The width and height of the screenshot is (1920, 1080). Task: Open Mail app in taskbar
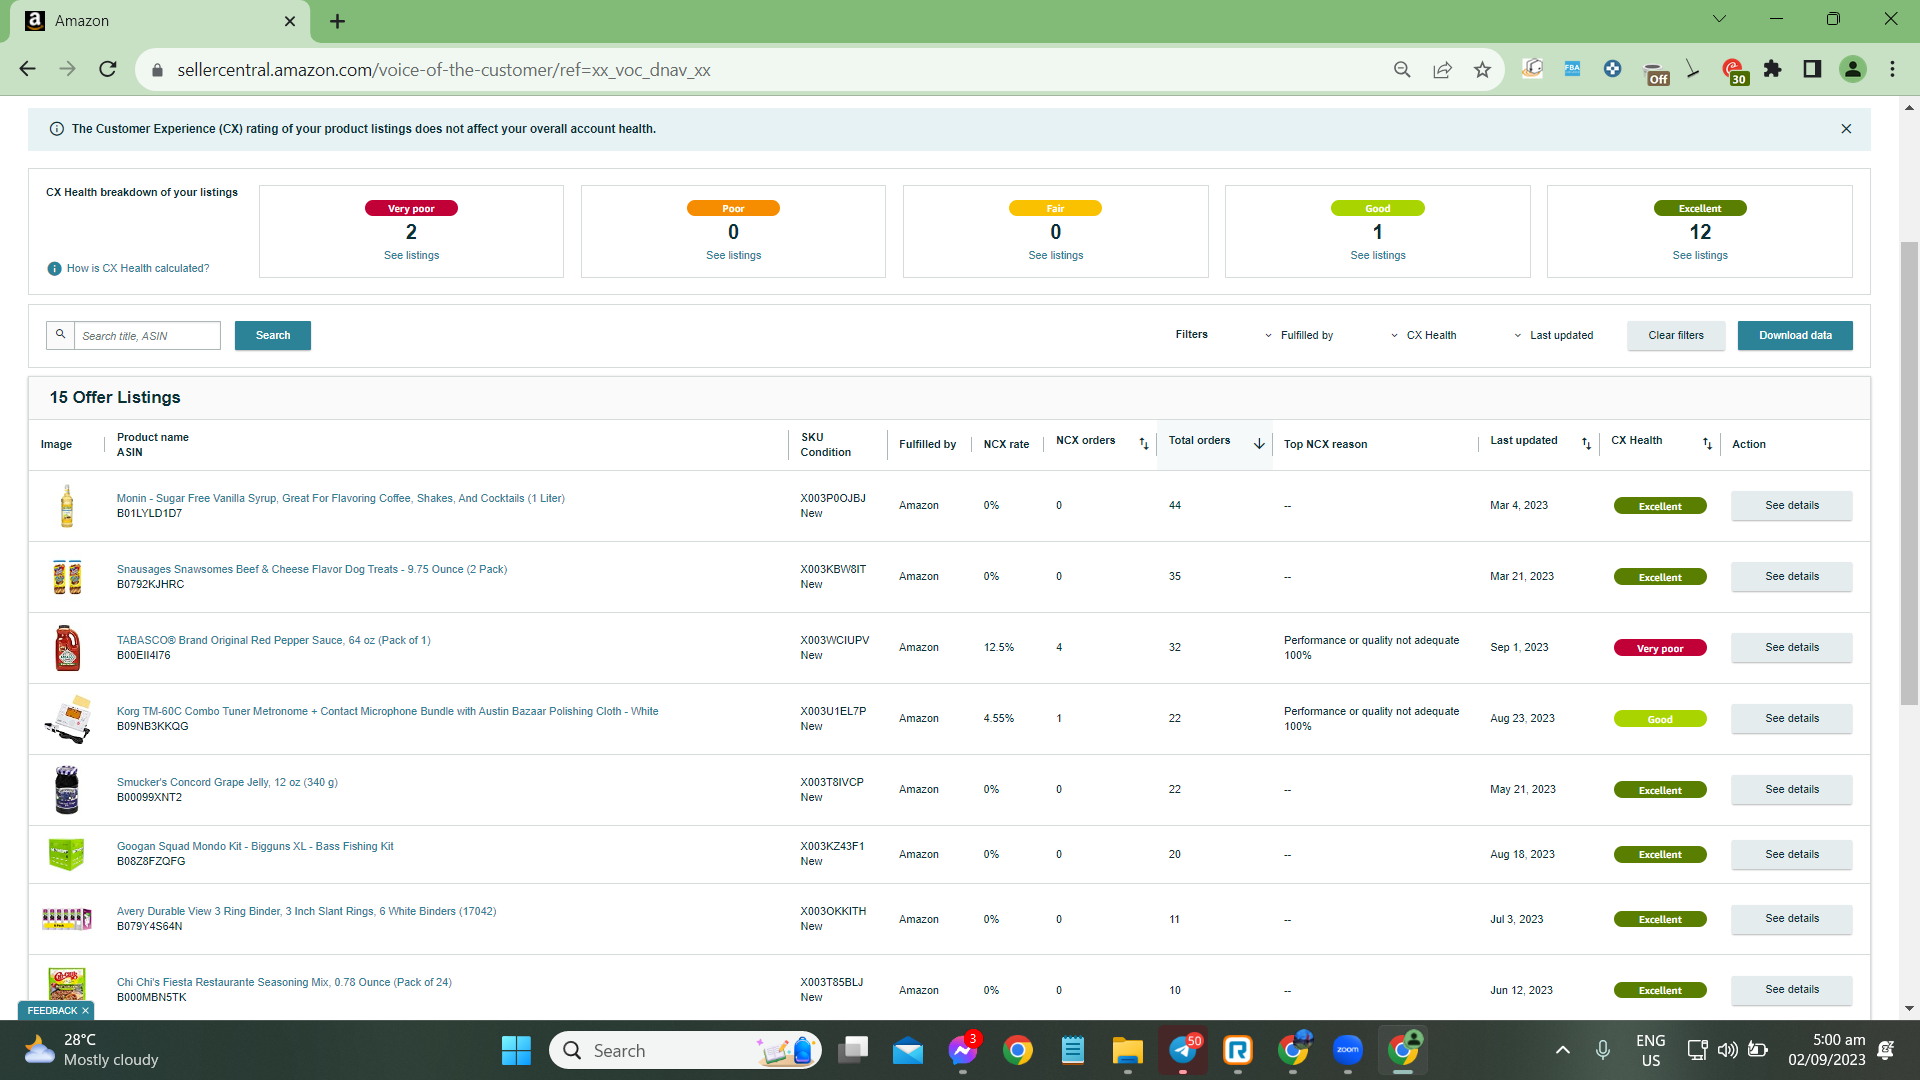907,1050
